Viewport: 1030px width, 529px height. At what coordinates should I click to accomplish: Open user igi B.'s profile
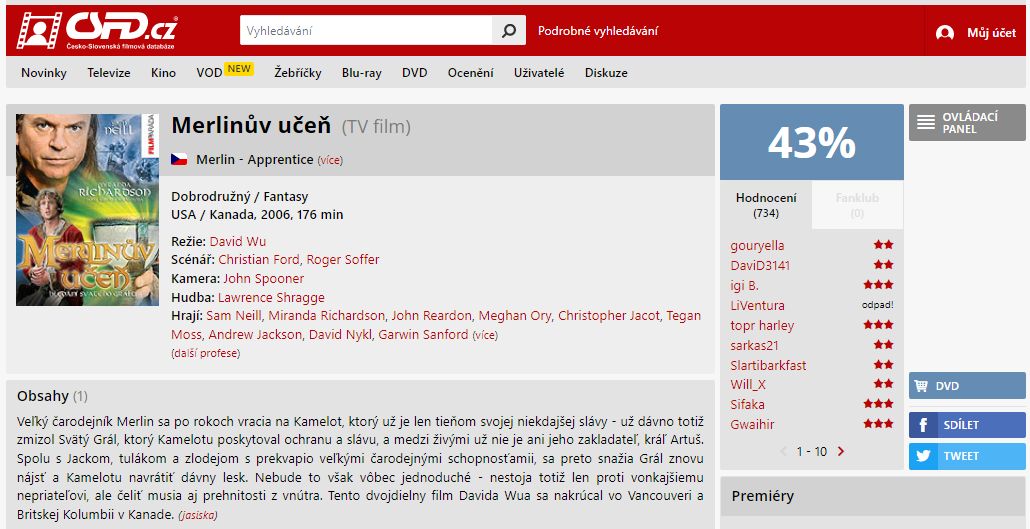click(744, 286)
